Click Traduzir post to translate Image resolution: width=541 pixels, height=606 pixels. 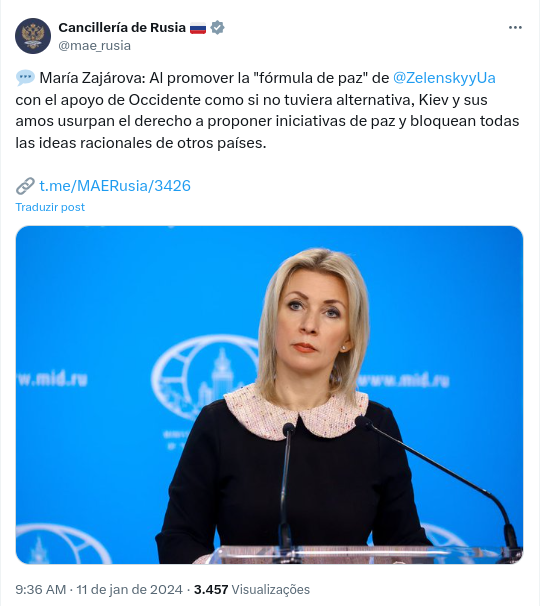50,207
